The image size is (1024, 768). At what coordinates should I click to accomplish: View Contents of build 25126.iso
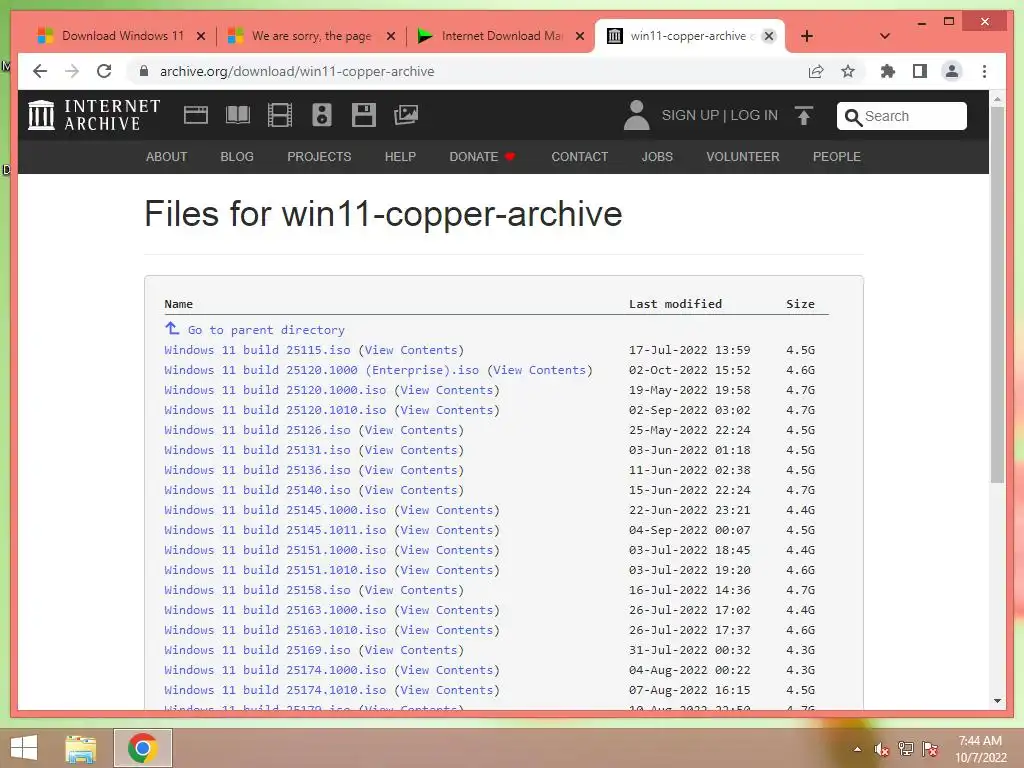(x=411, y=430)
